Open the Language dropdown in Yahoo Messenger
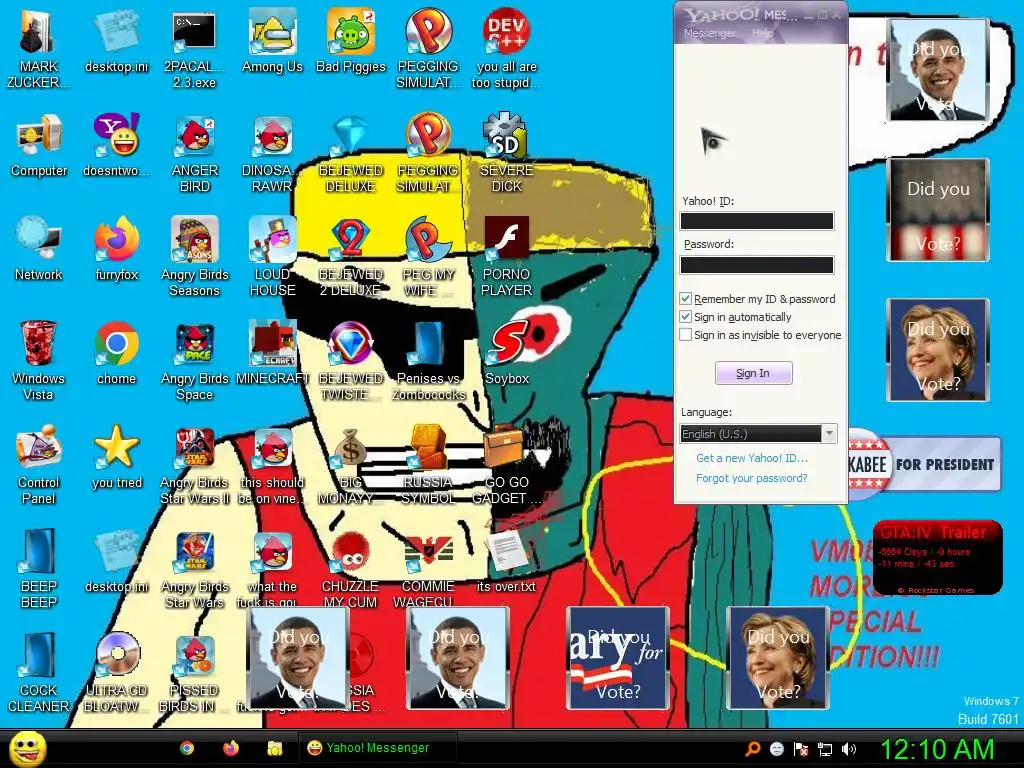 click(758, 434)
